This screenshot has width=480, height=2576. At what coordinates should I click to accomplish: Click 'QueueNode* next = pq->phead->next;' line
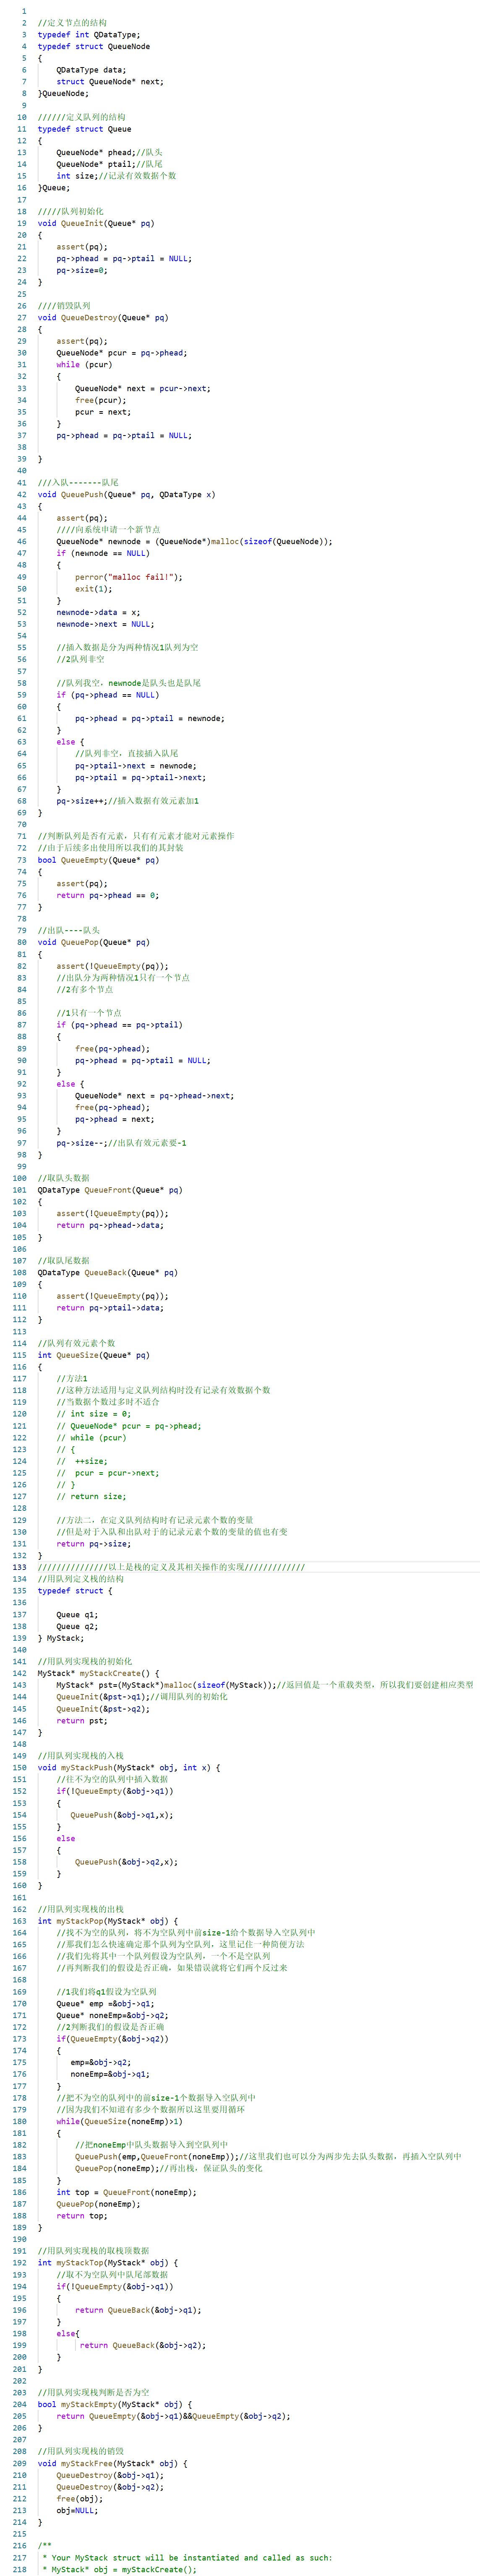[x=155, y=1095]
